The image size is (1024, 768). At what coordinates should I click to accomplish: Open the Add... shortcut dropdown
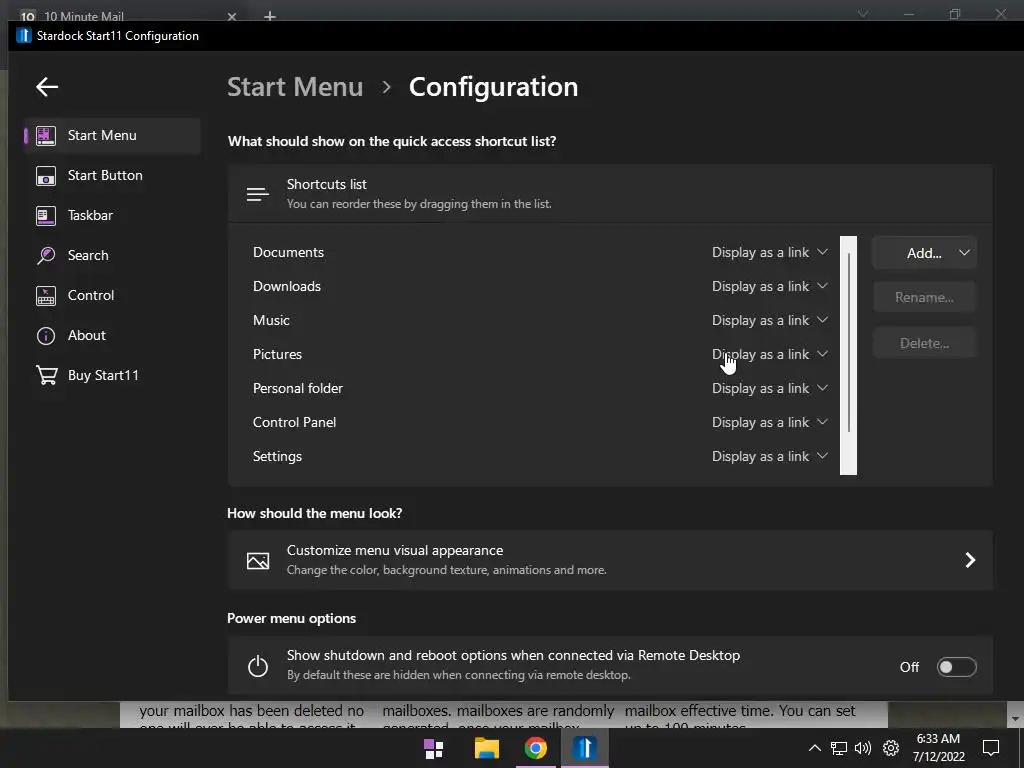(924, 253)
